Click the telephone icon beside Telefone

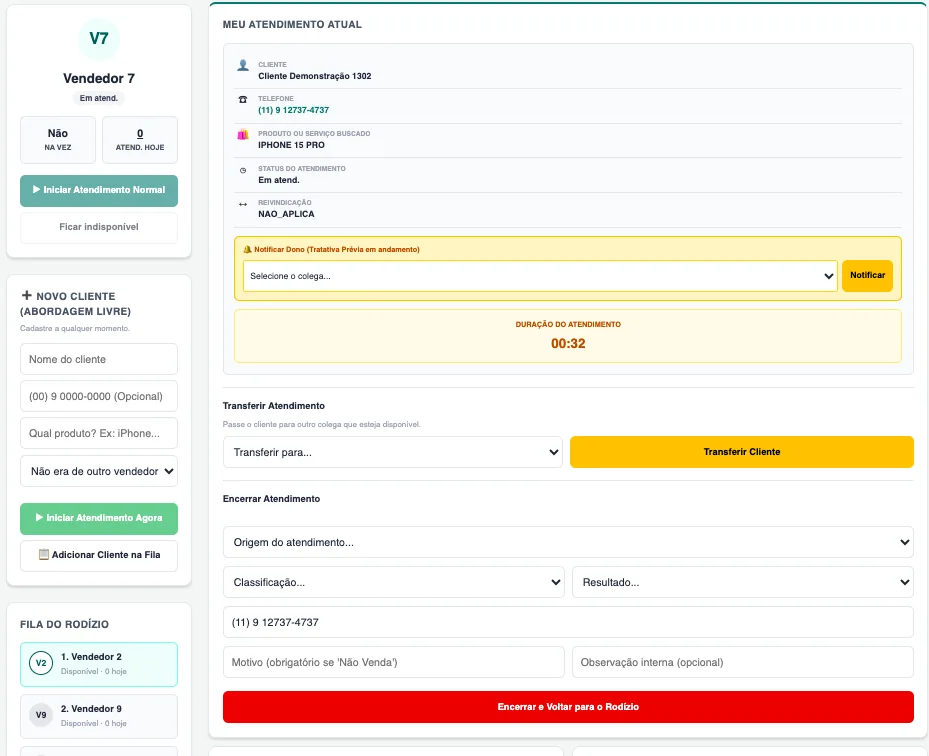point(243,100)
